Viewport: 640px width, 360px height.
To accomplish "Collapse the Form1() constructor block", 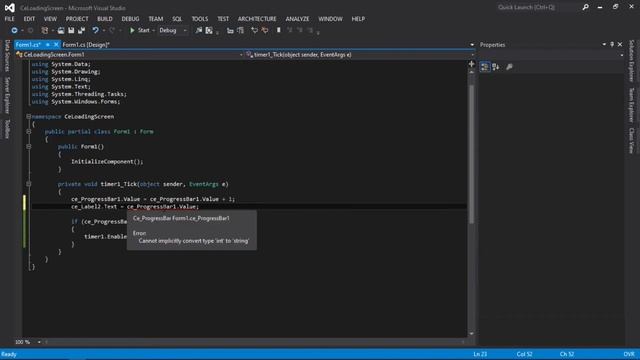I will click(x=29, y=146).
